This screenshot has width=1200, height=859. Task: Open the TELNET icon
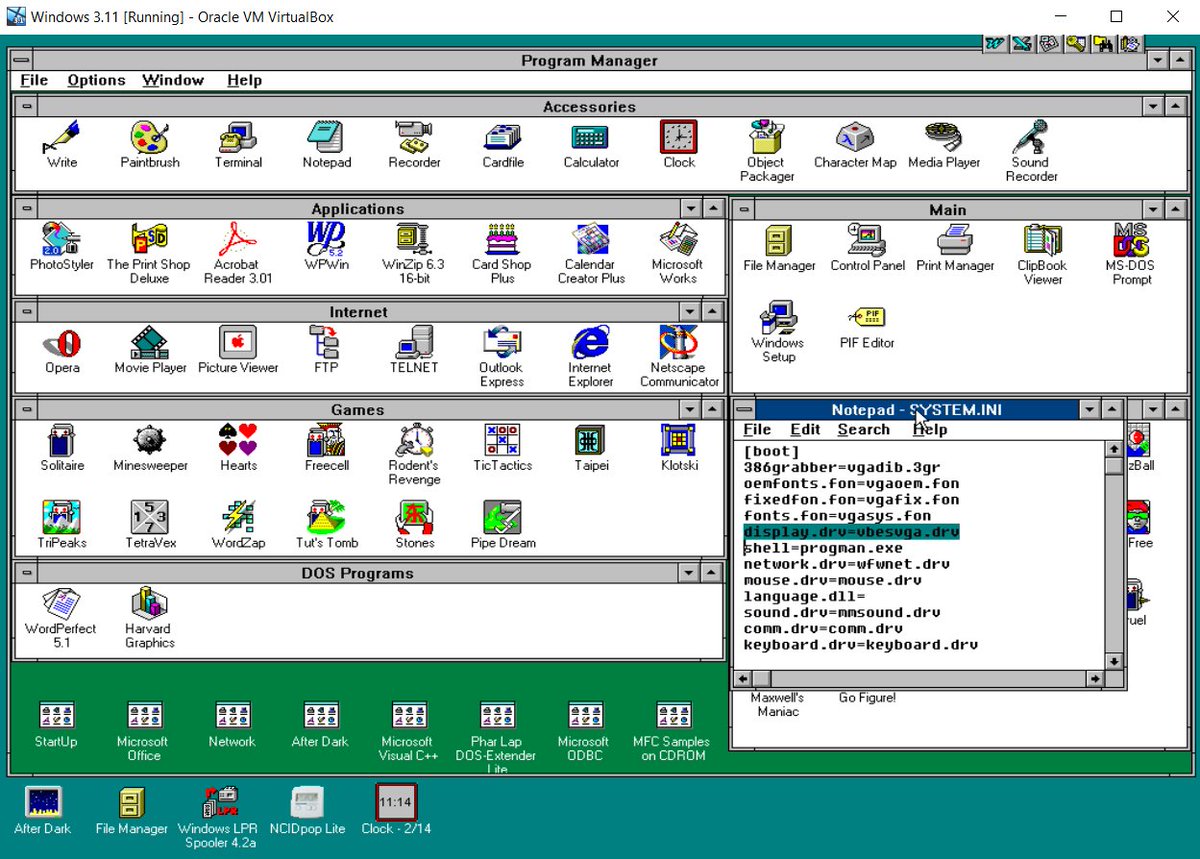pos(414,350)
